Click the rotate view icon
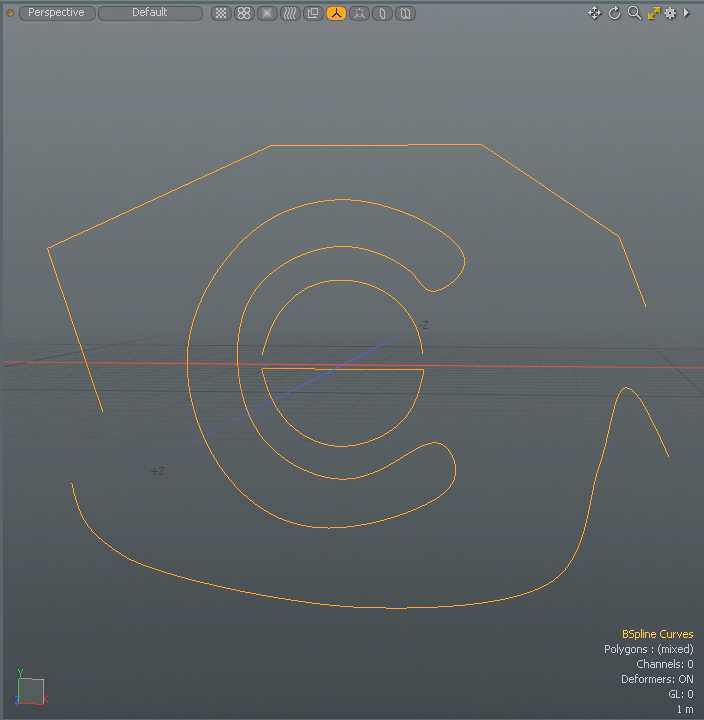The width and height of the screenshot is (704, 720). click(x=615, y=13)
